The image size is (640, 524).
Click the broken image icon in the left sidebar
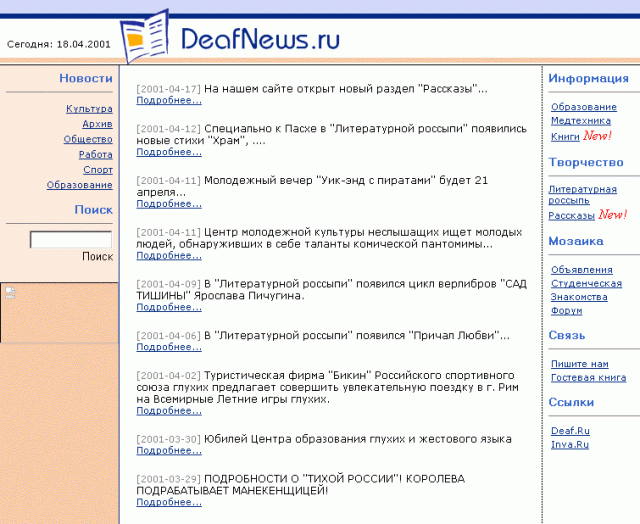pos(10,293)
